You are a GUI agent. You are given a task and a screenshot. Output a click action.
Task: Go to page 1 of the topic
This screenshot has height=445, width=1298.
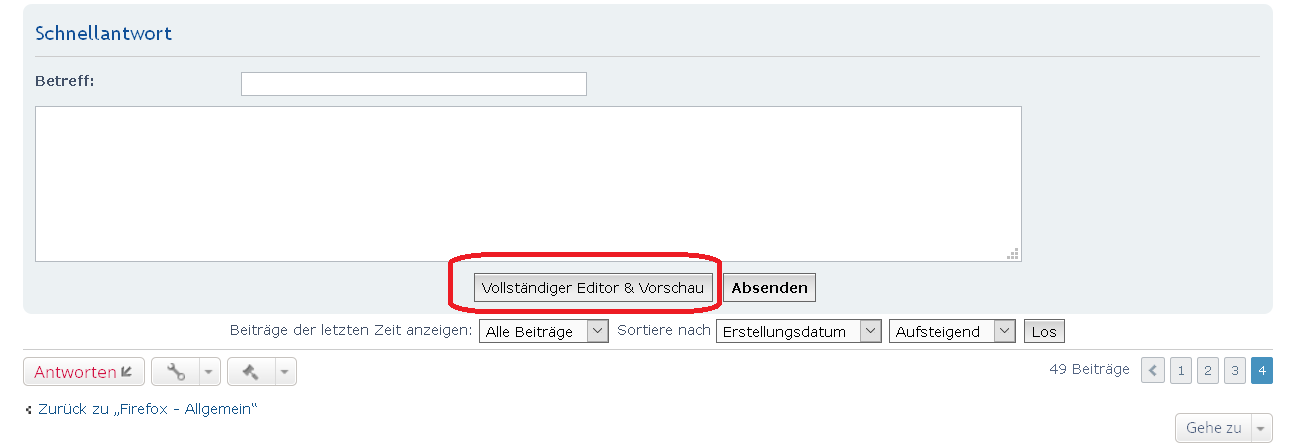pyautogui.click(x=1181, y=371)
